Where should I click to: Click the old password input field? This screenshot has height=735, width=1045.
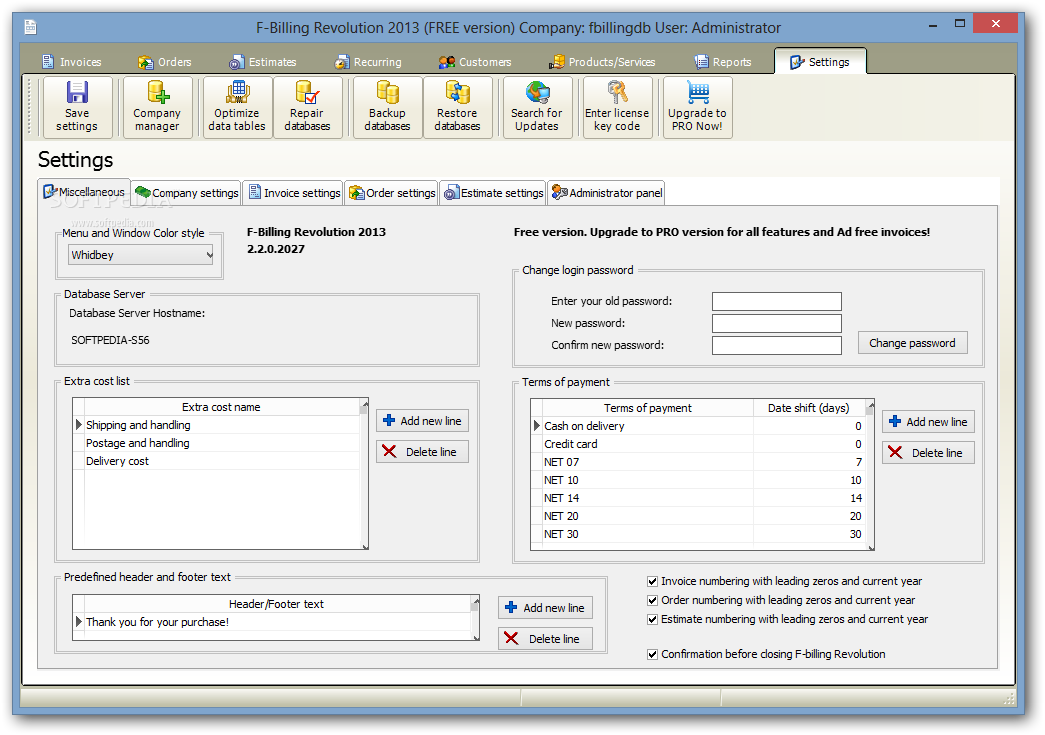point(776,301)
